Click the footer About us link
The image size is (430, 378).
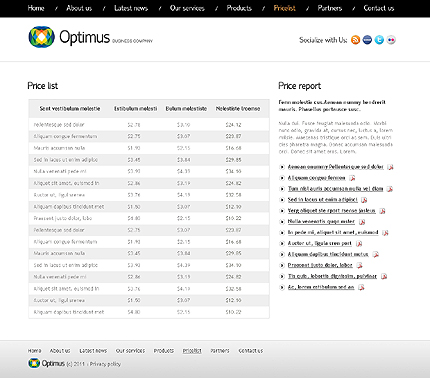(x=60, y=351)
